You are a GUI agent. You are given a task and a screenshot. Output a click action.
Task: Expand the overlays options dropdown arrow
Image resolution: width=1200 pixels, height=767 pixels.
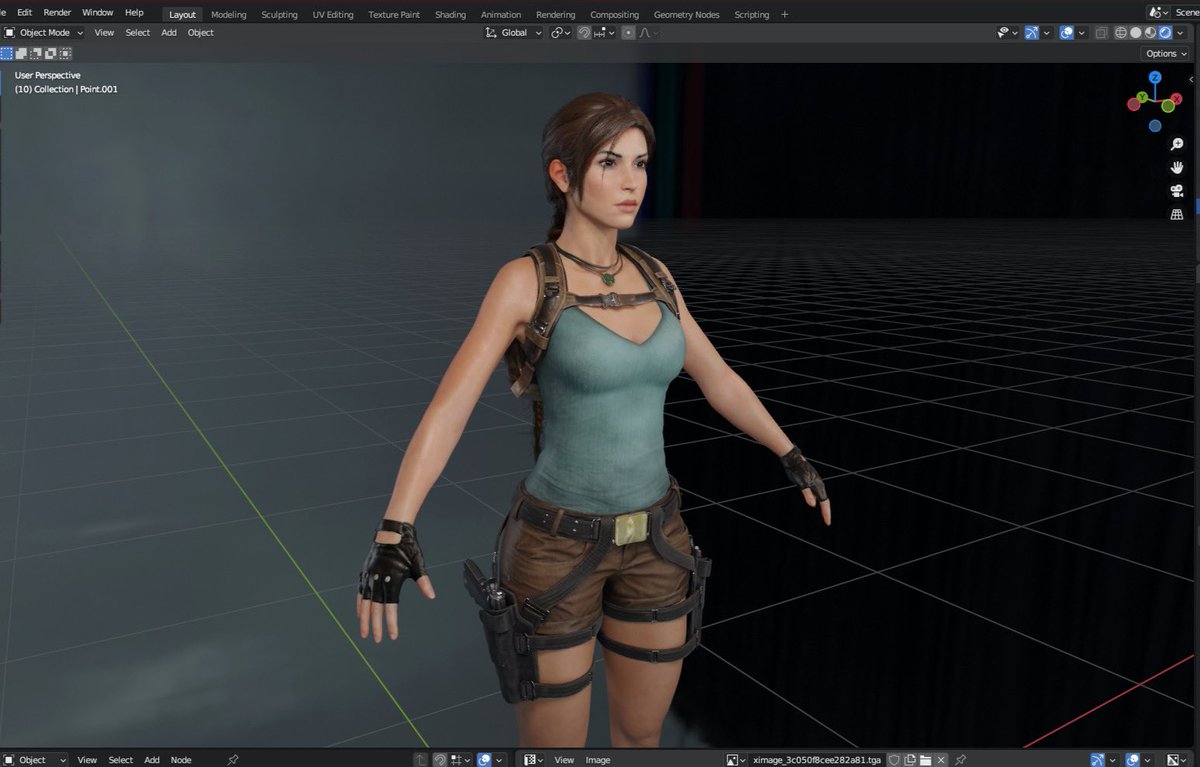(x=1083, y=33)
